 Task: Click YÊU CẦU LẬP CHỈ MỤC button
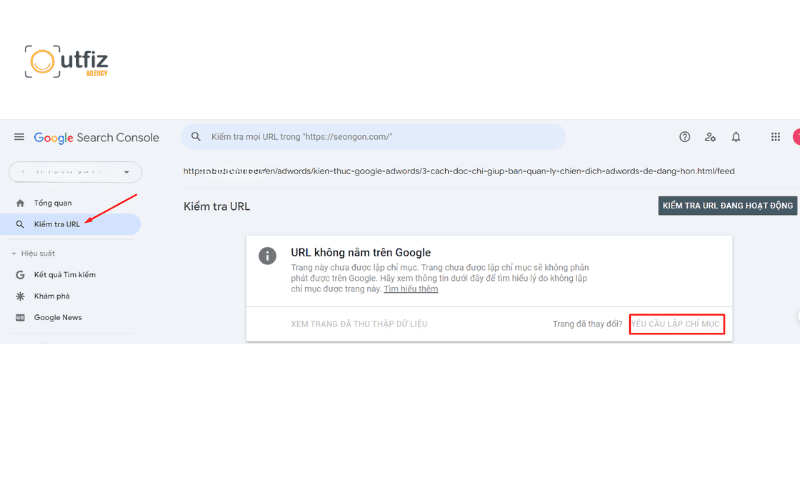677,324
